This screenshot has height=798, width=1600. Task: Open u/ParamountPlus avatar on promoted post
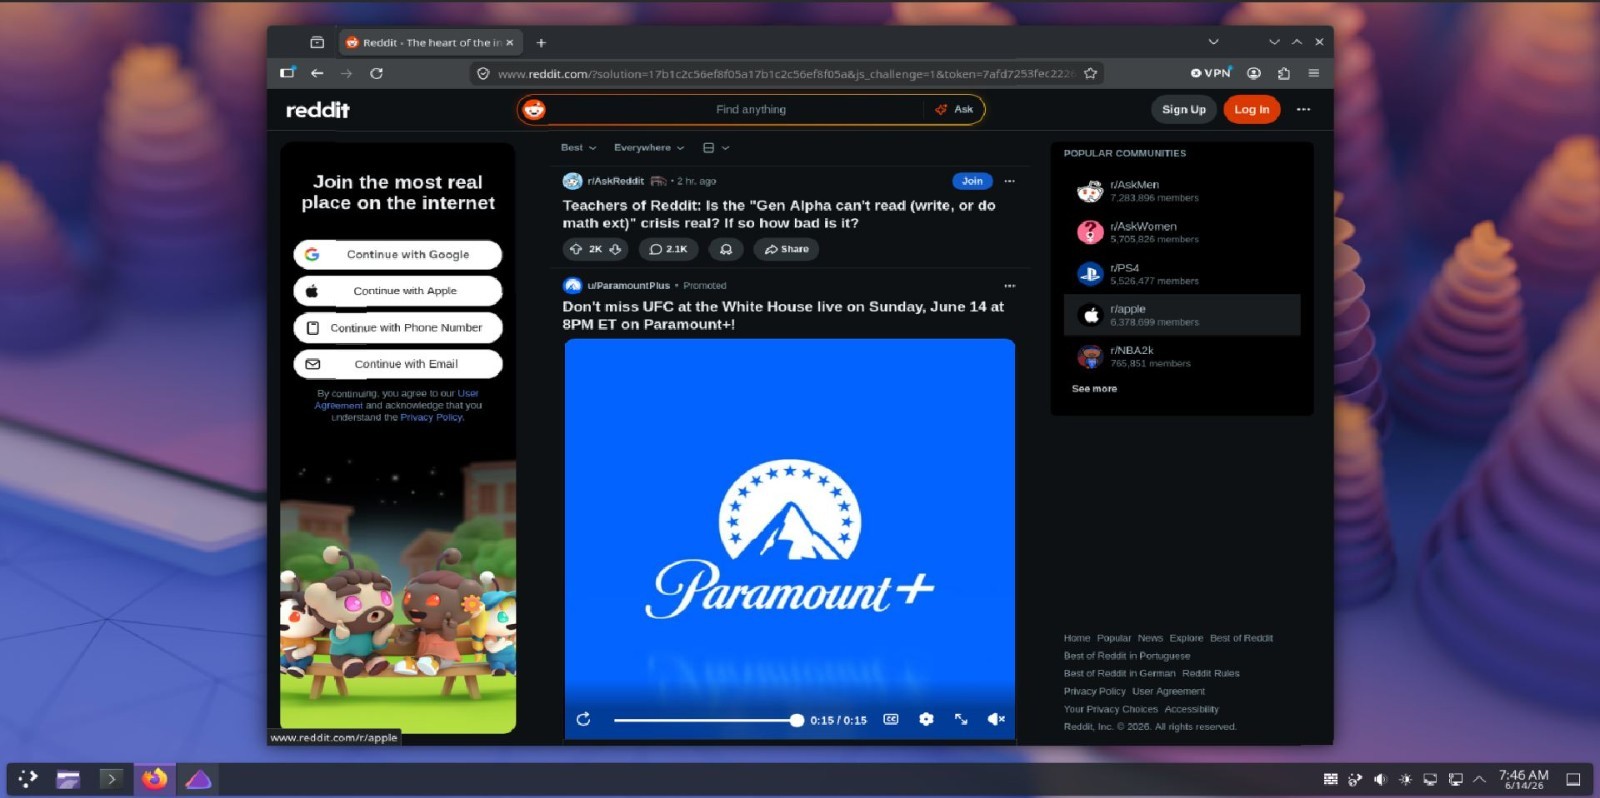[572, 285]
